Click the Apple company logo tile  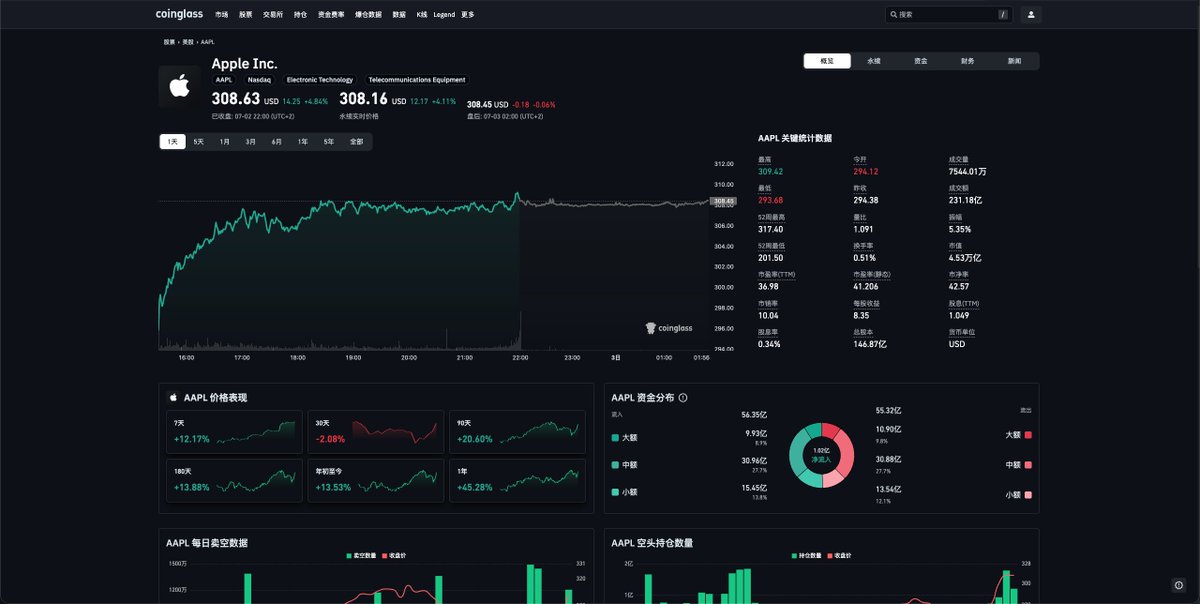[x=180, y=87]
